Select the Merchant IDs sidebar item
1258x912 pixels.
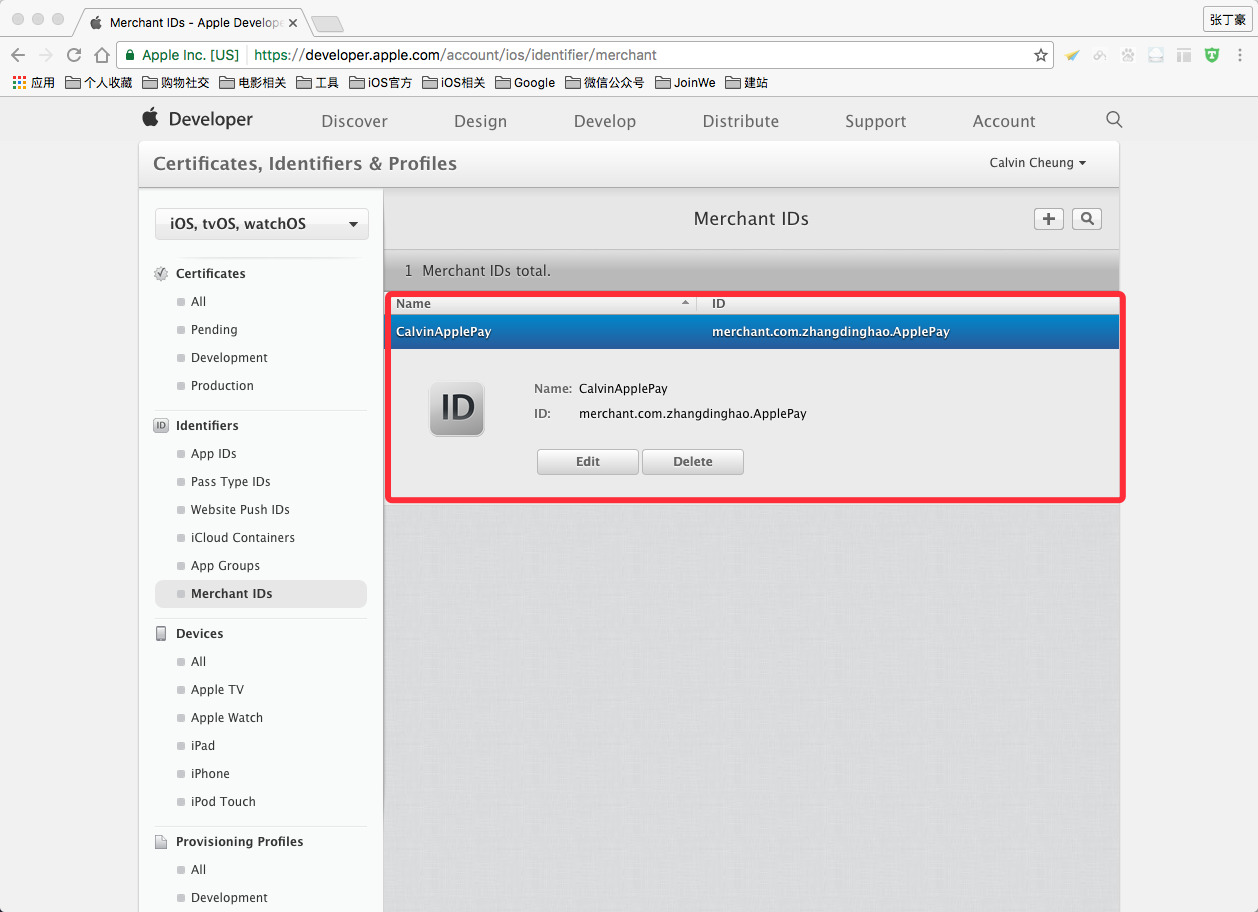click(261, 593)
